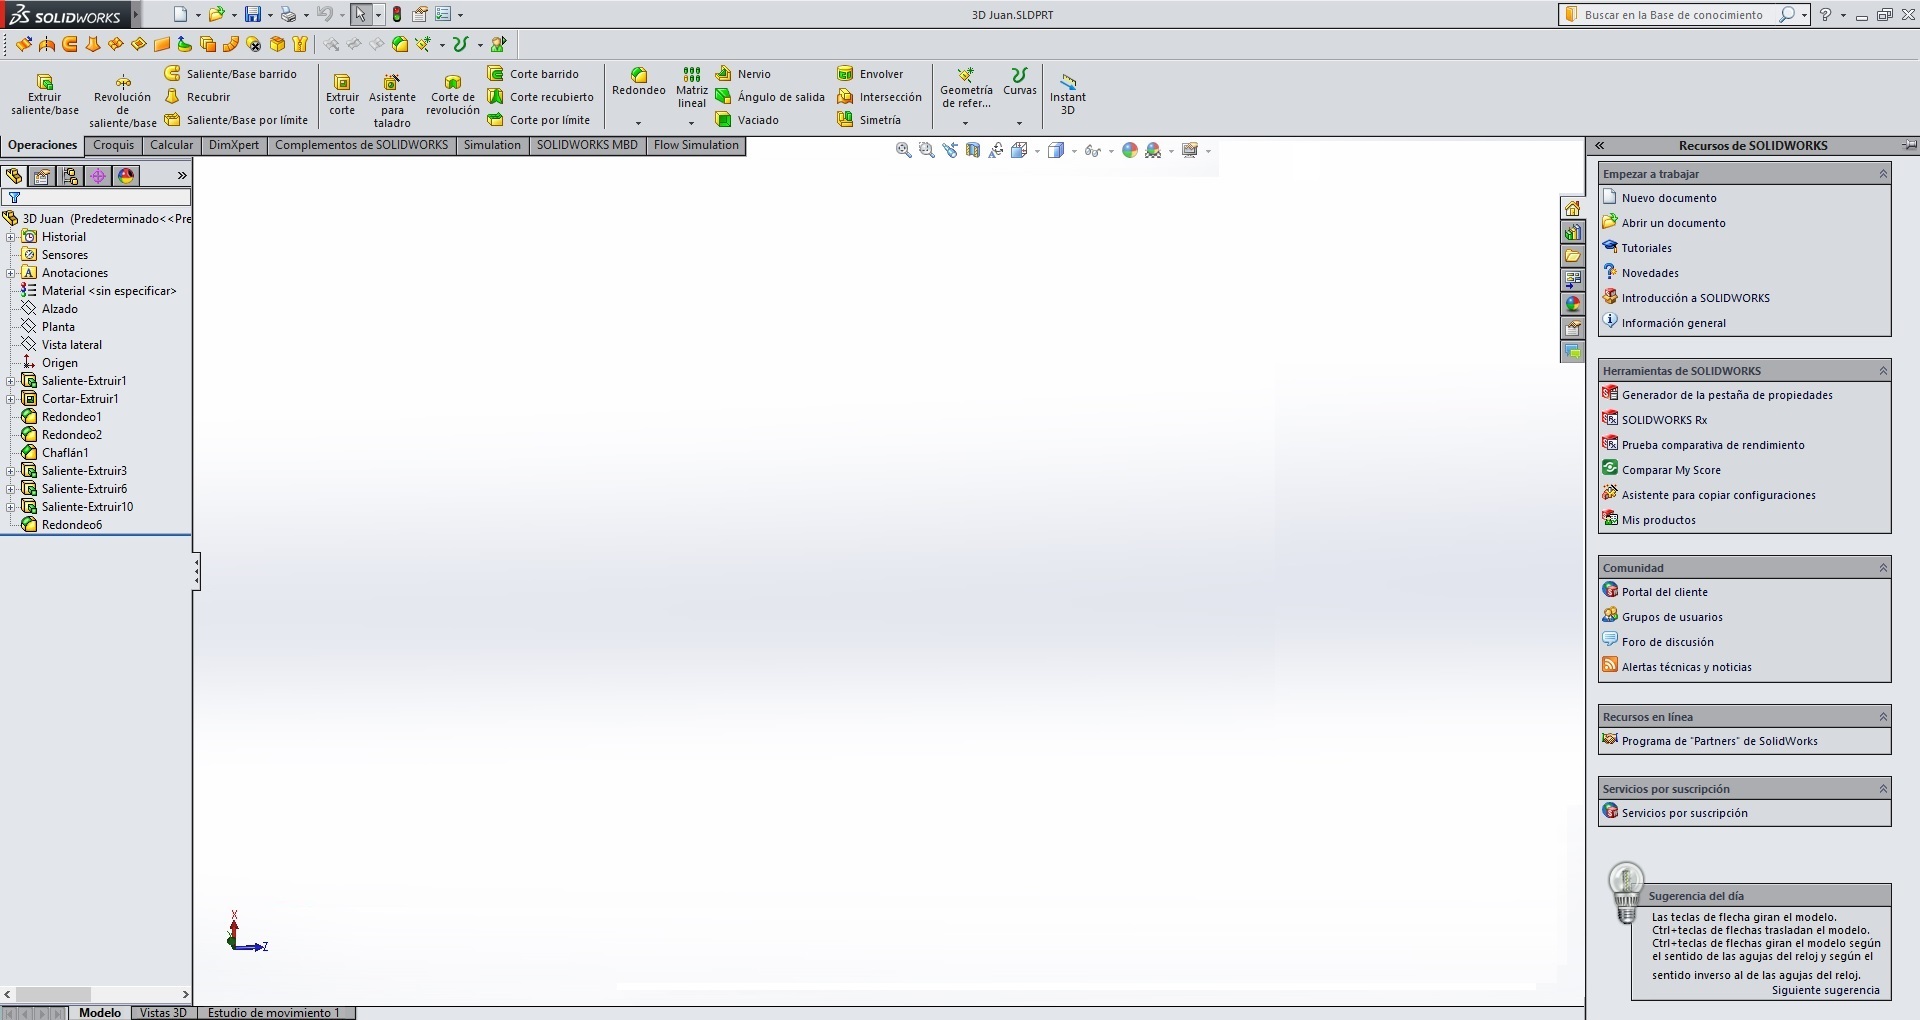Viewport: 1920px width, 1020px height.
Task: Open Foro de discusión link
Action: (1667, 642)
